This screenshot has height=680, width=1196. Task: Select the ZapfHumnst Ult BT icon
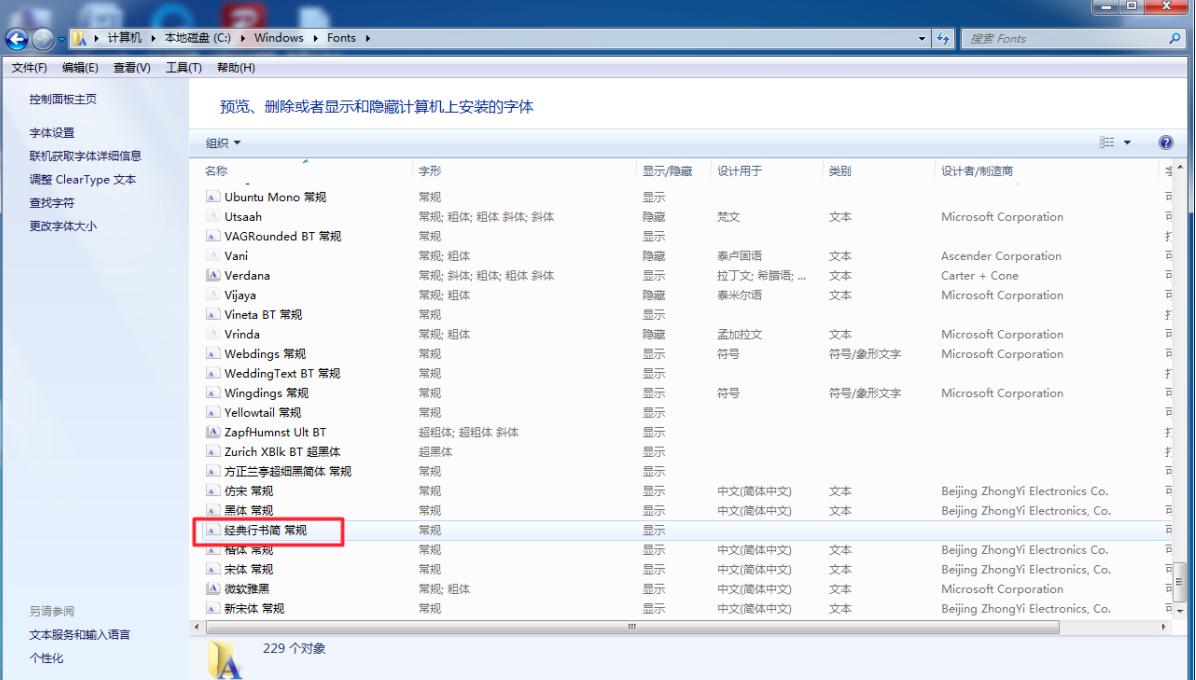pos(213,432)
